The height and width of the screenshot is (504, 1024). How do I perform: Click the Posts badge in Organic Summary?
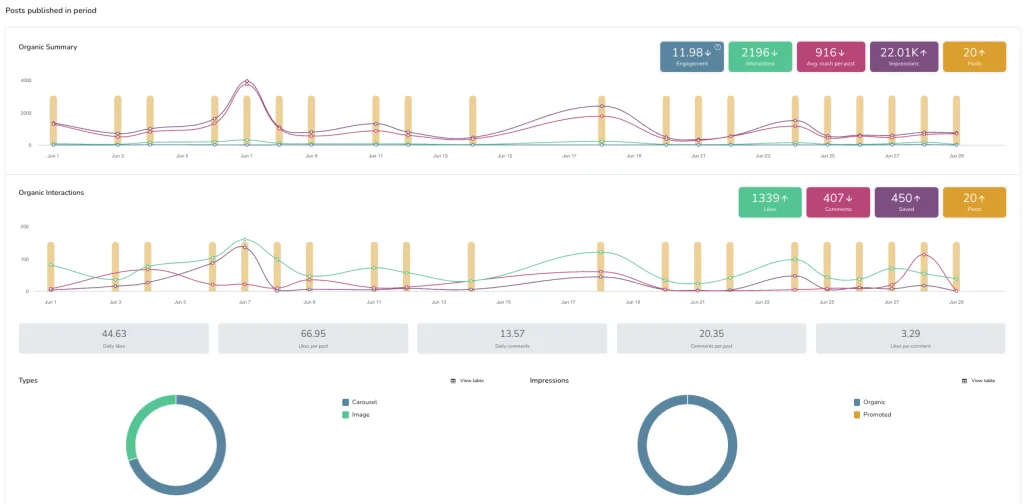click(x=974, y=56)
